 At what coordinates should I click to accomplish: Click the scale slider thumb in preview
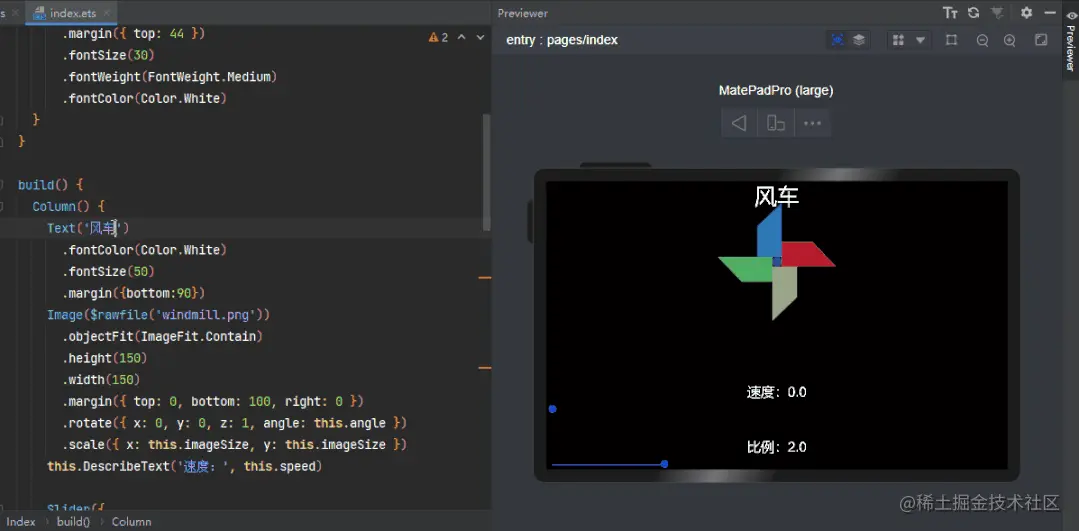[664, 464]
